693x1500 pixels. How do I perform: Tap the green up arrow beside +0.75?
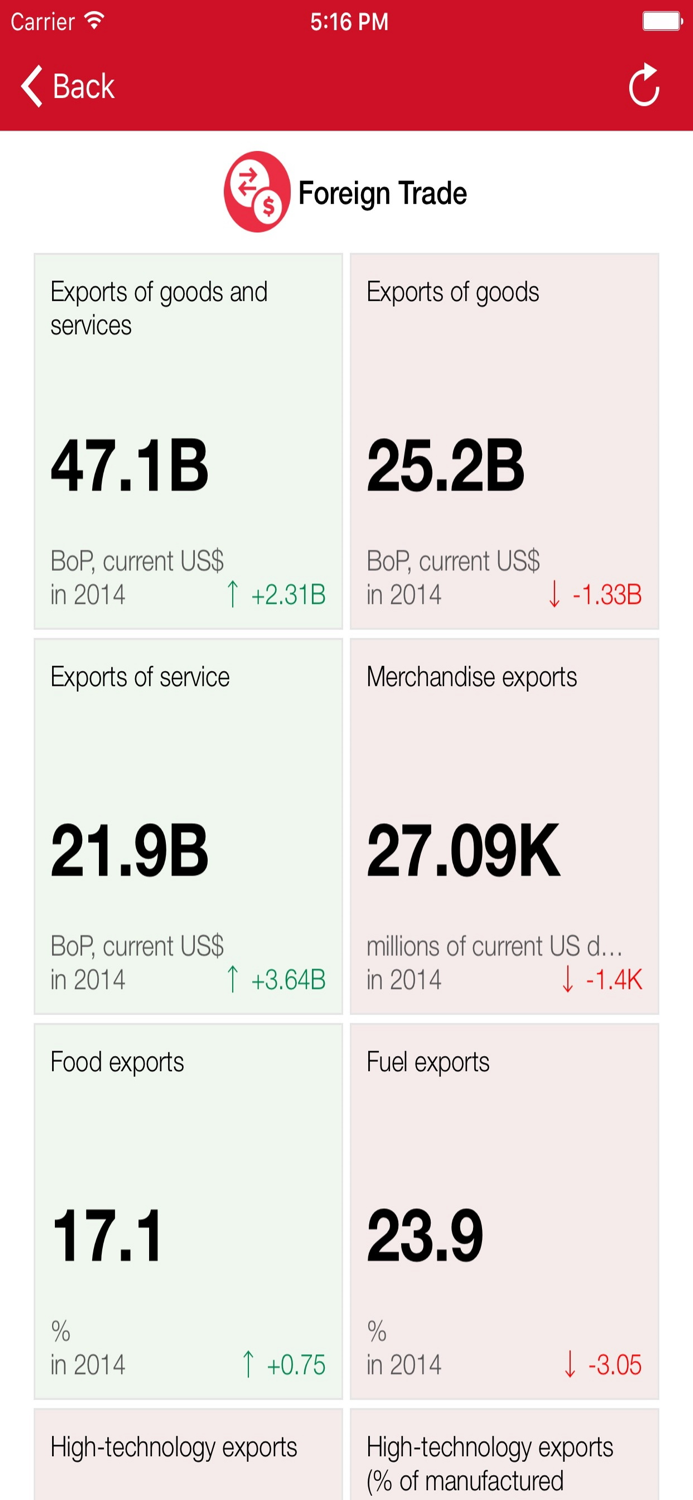coord(249,1365)
